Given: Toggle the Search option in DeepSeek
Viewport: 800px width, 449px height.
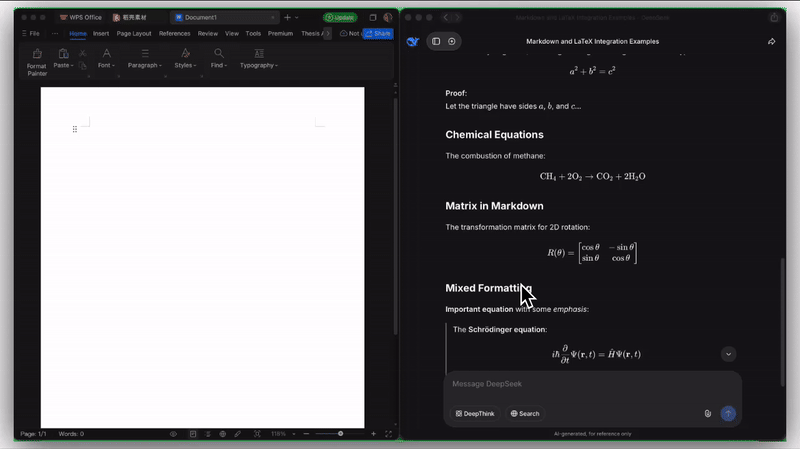Looking at the screenshot, I should 524,413.
